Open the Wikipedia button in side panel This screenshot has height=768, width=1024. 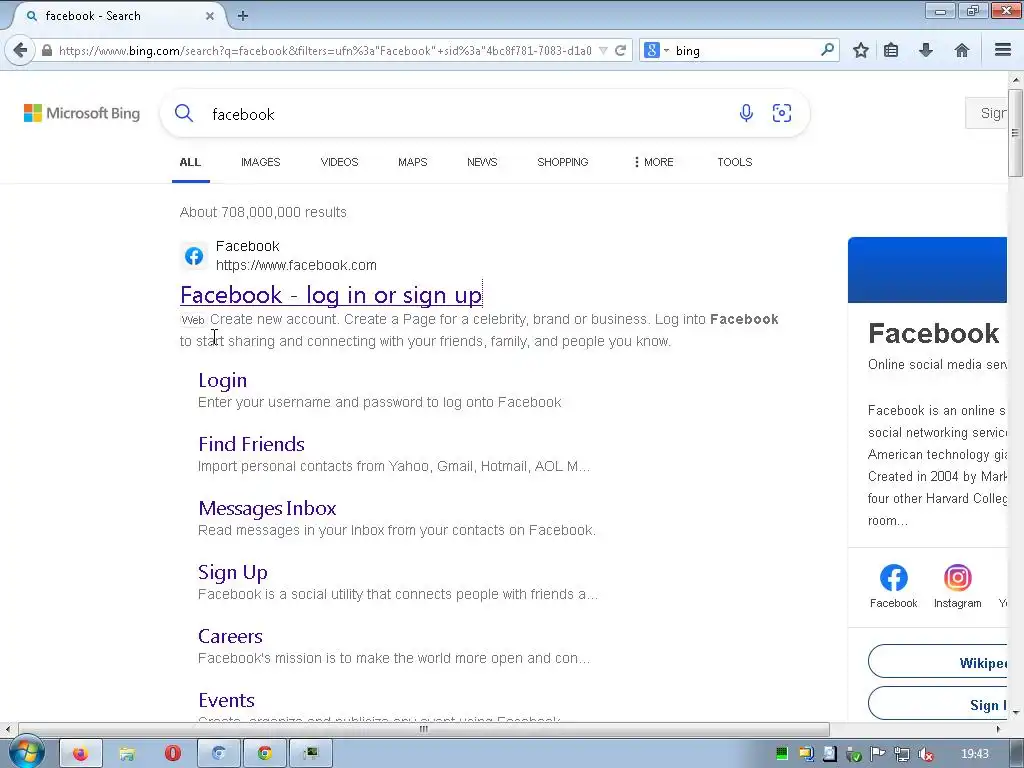tap(938, 662)
